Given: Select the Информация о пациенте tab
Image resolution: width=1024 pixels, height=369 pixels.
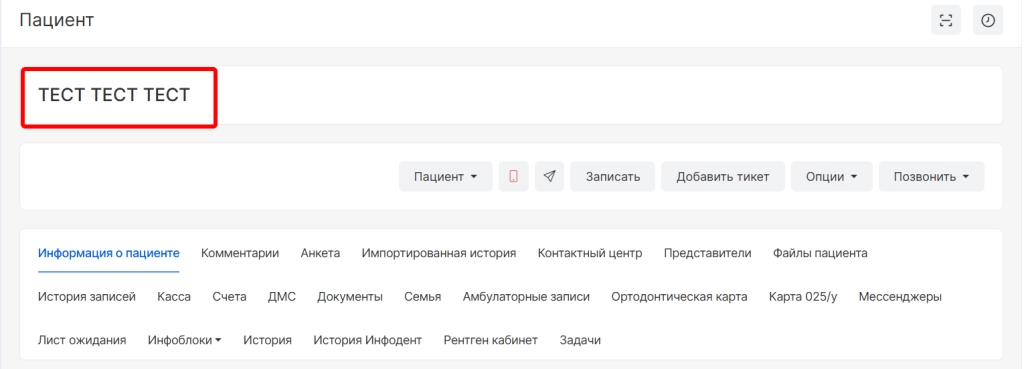Looking at the screenshot, I should point(108,253).
